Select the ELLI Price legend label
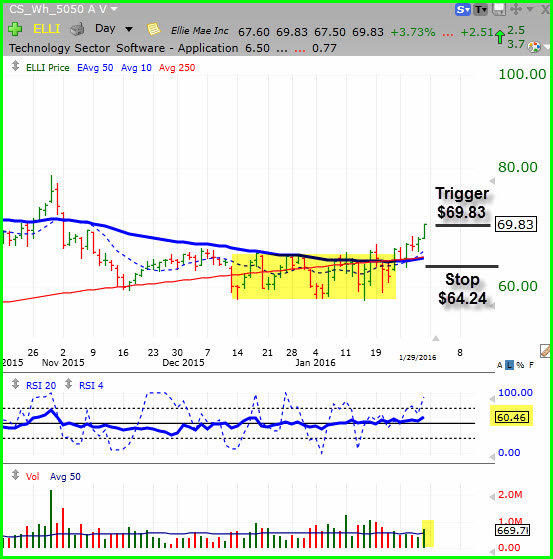The image size is (553, 559). (47, 68)
